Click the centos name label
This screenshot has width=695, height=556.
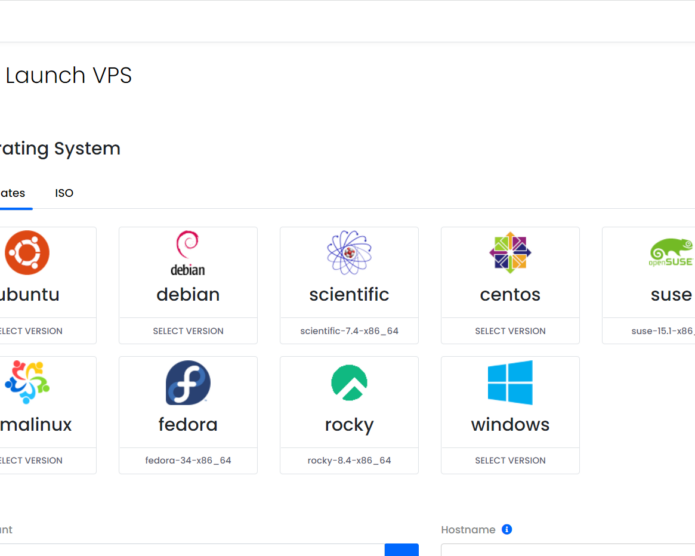click(x=510, y=295)
